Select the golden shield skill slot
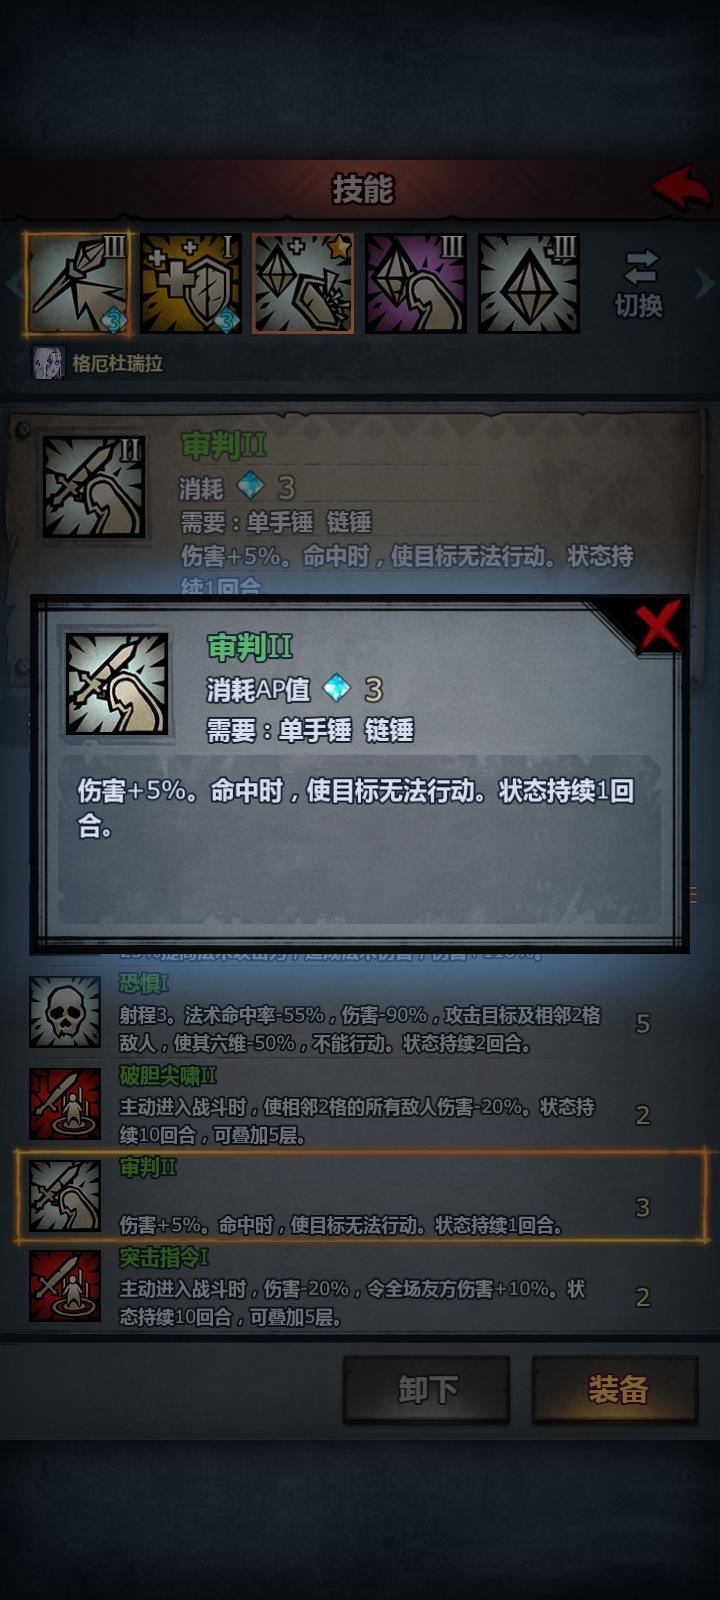This screenshot has width=720, height=1600. tap(191, 284)
